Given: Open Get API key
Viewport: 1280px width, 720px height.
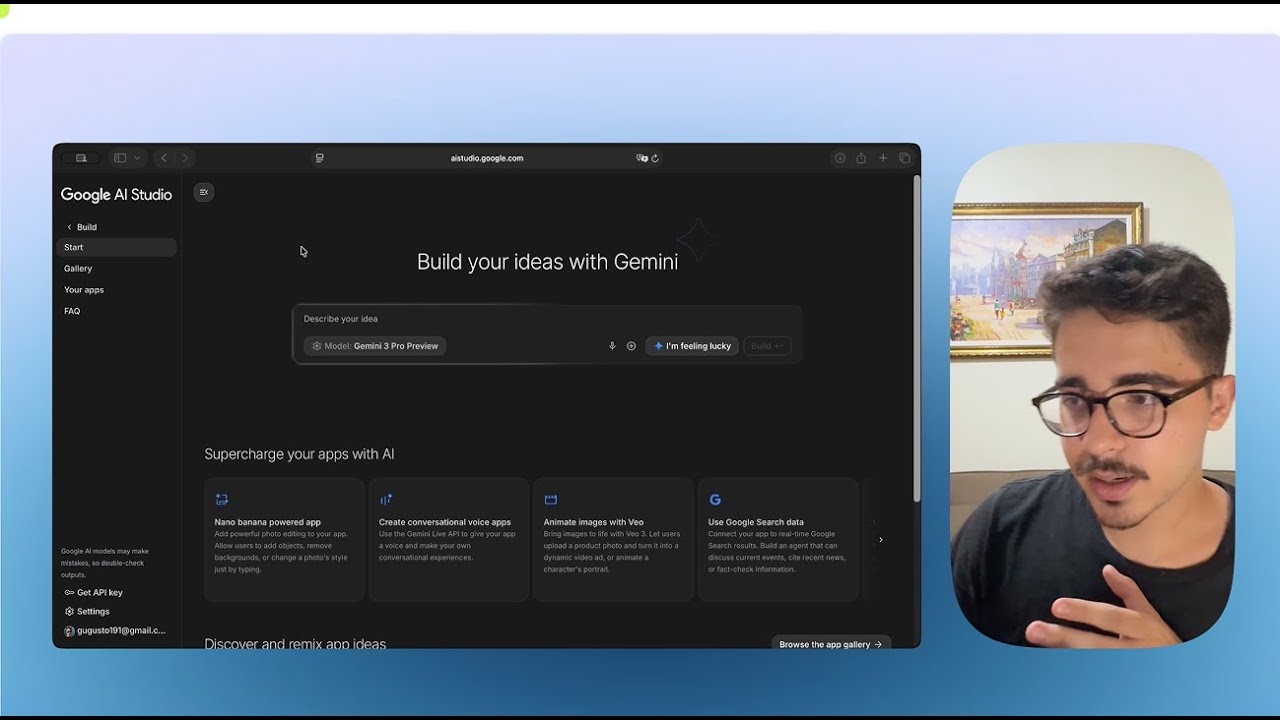Looking at the screenshot, I should point(94,593).
